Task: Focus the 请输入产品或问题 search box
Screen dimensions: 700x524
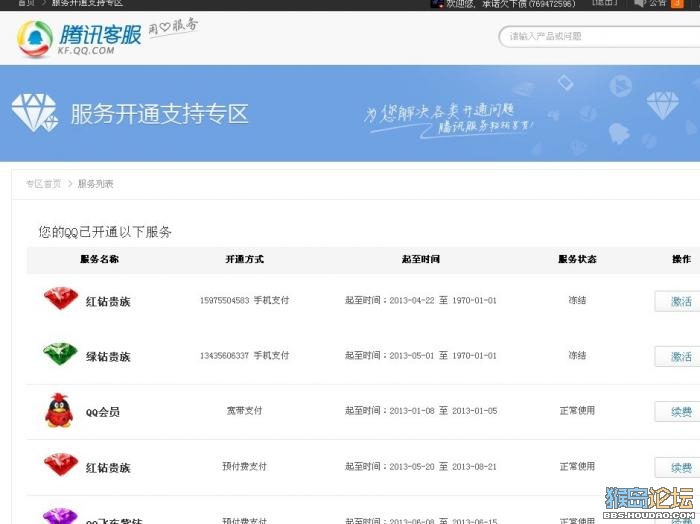Action: point(599,36)
